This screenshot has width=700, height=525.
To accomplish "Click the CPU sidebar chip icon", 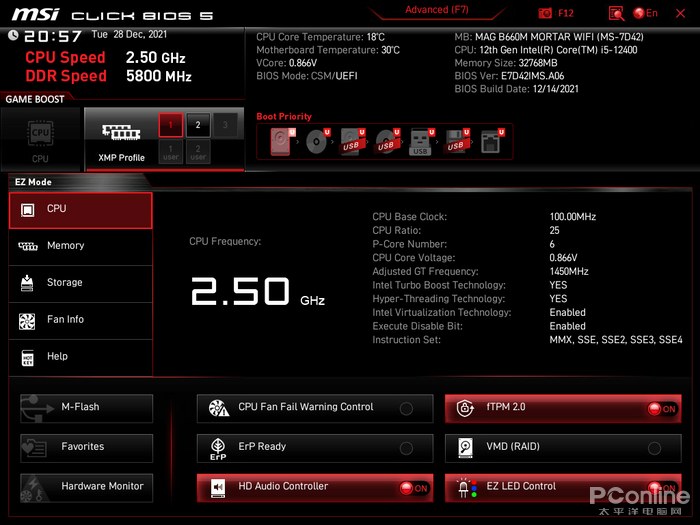I will click(28, 210).
